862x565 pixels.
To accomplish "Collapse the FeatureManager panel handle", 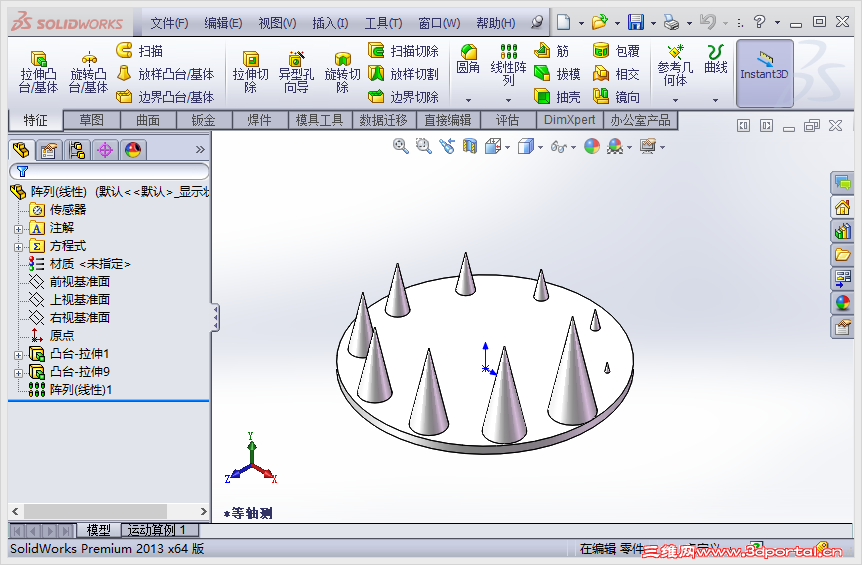I will tap(216, 318).
